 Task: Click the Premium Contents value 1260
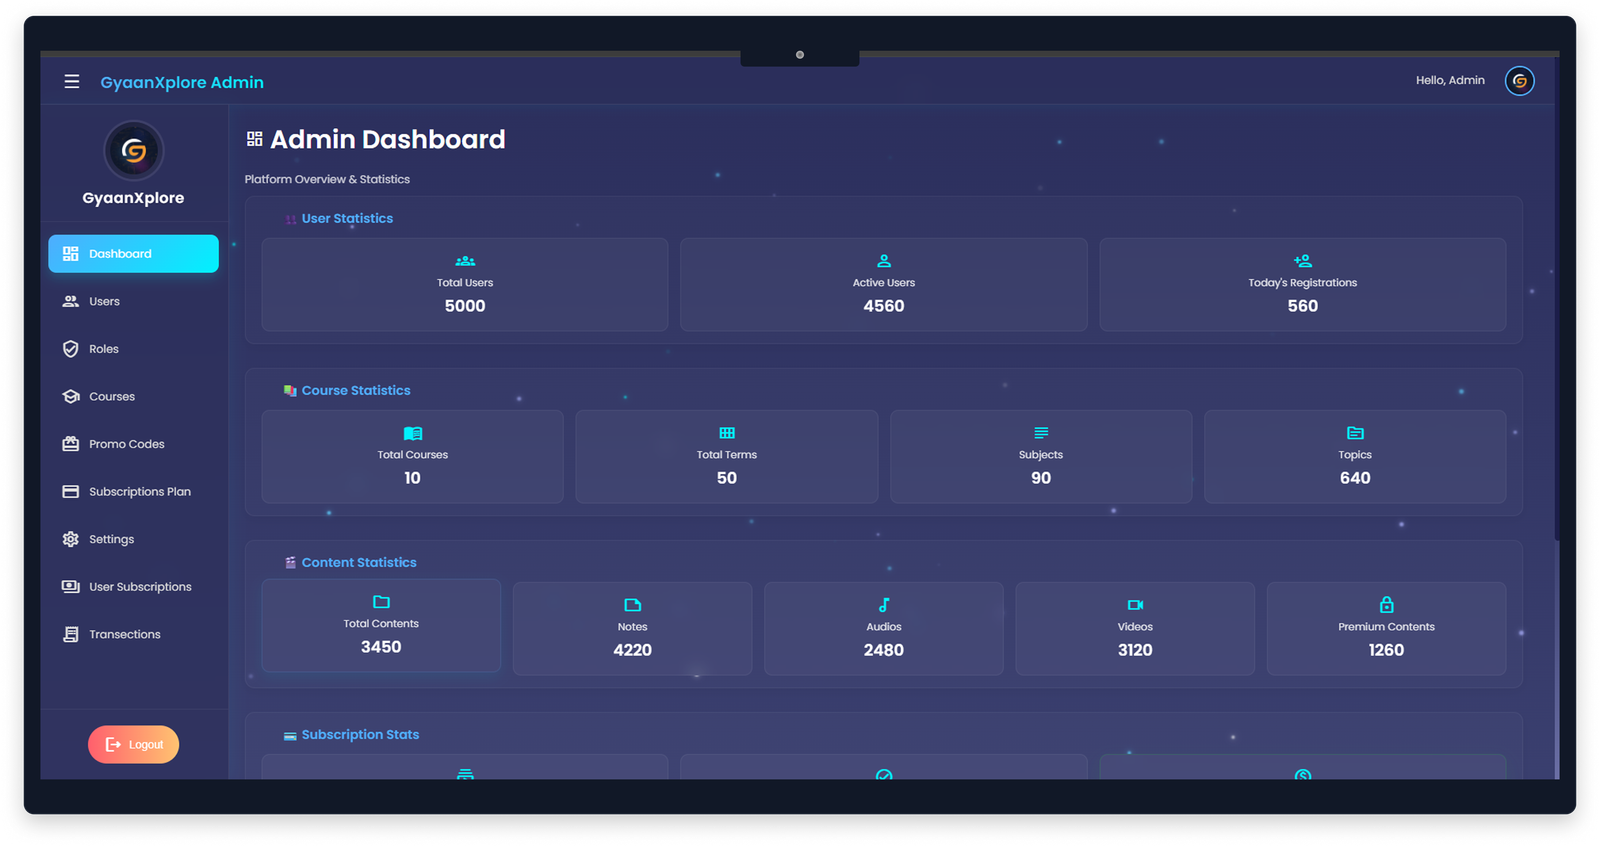[1386, 650]
